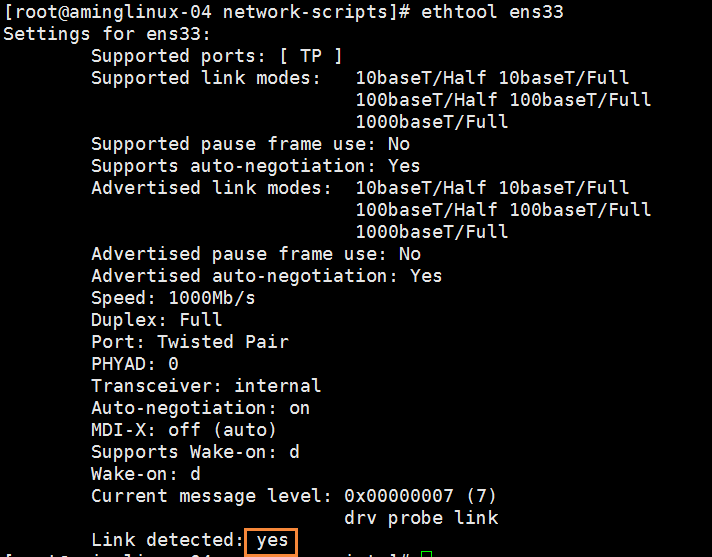Click the 'Transceiver: internal' line
The width and height of the screenshot is (712, 557).
[x=206, y=386]
